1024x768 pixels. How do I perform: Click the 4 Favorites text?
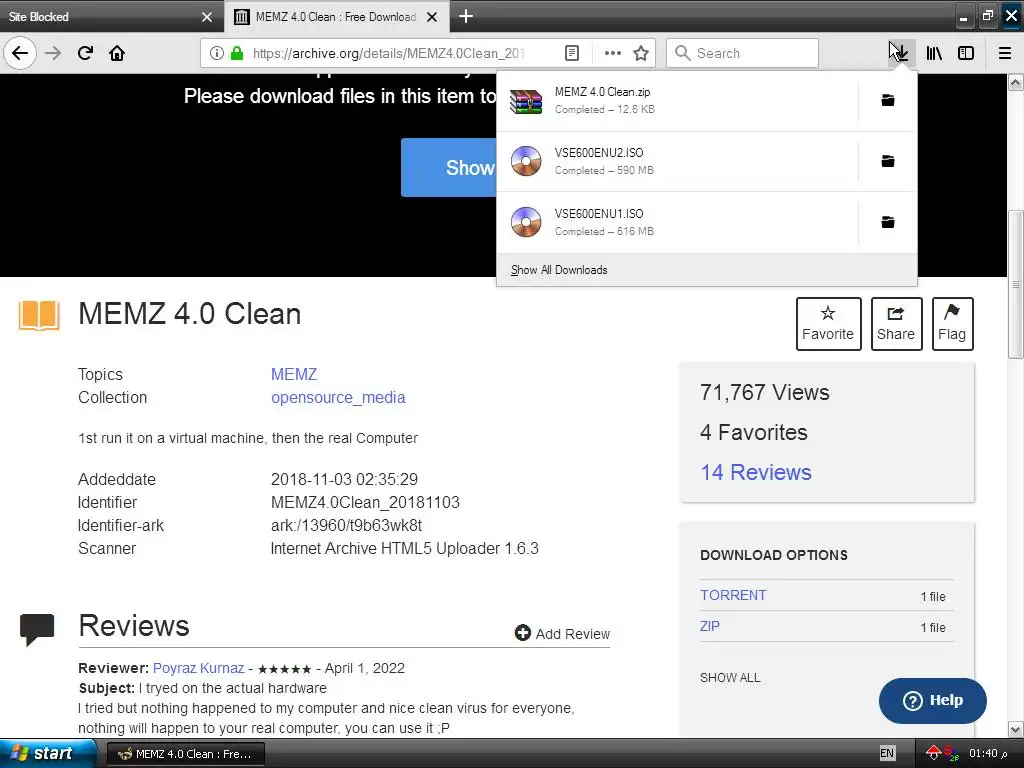(x=754, y=432)
